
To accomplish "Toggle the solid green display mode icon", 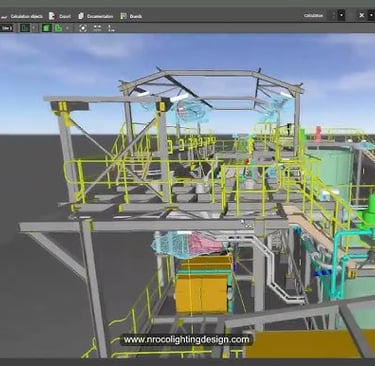I will [x=46, y=28].
